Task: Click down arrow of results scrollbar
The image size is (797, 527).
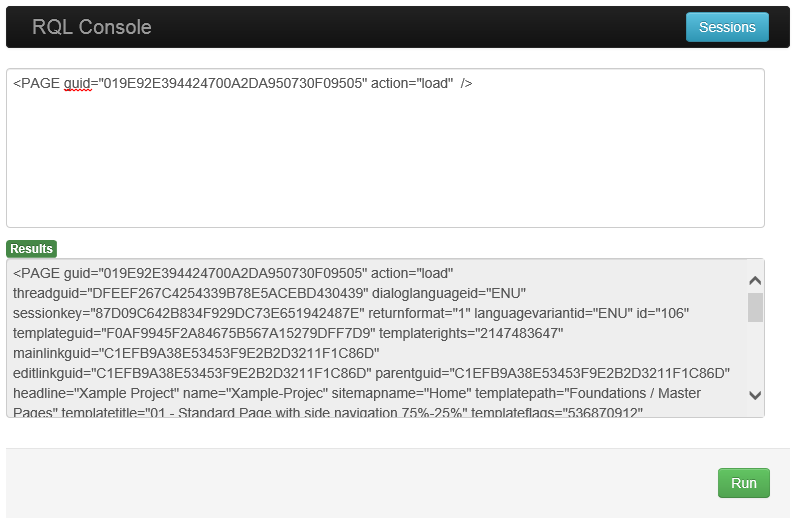Action: coord(755,395)
